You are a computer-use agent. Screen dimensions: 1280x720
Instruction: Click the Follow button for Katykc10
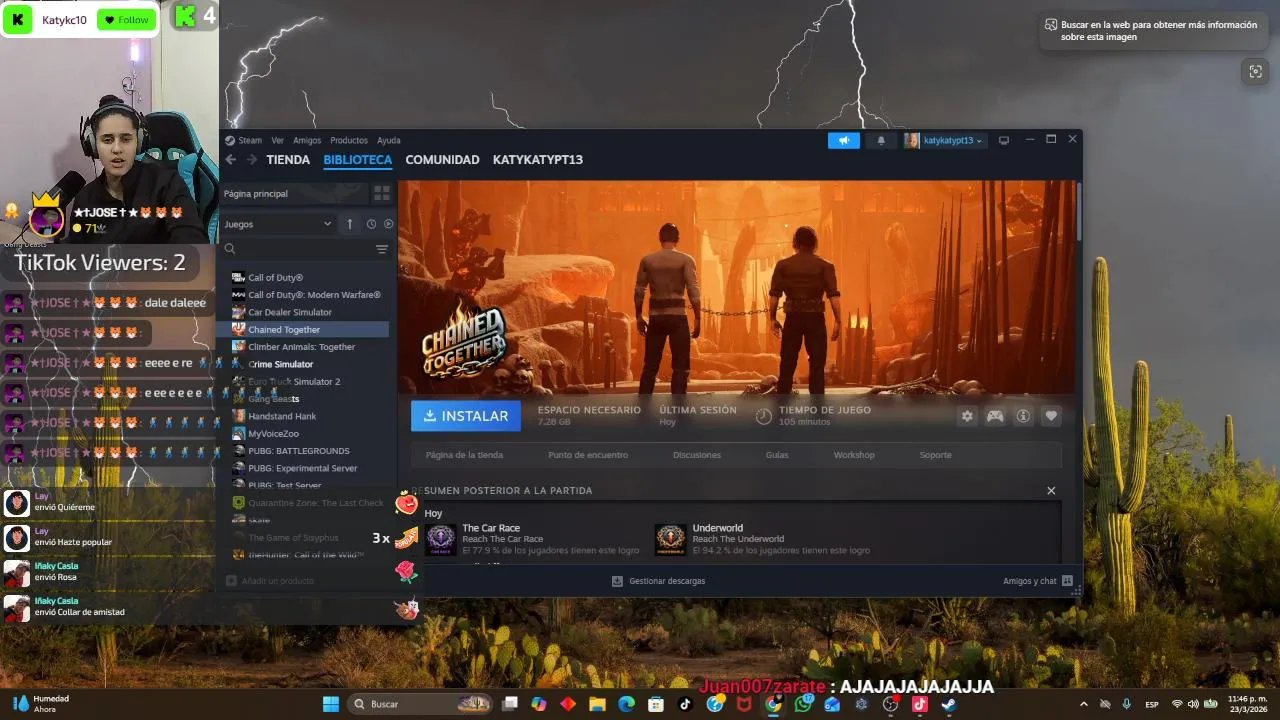coord(127,20)
